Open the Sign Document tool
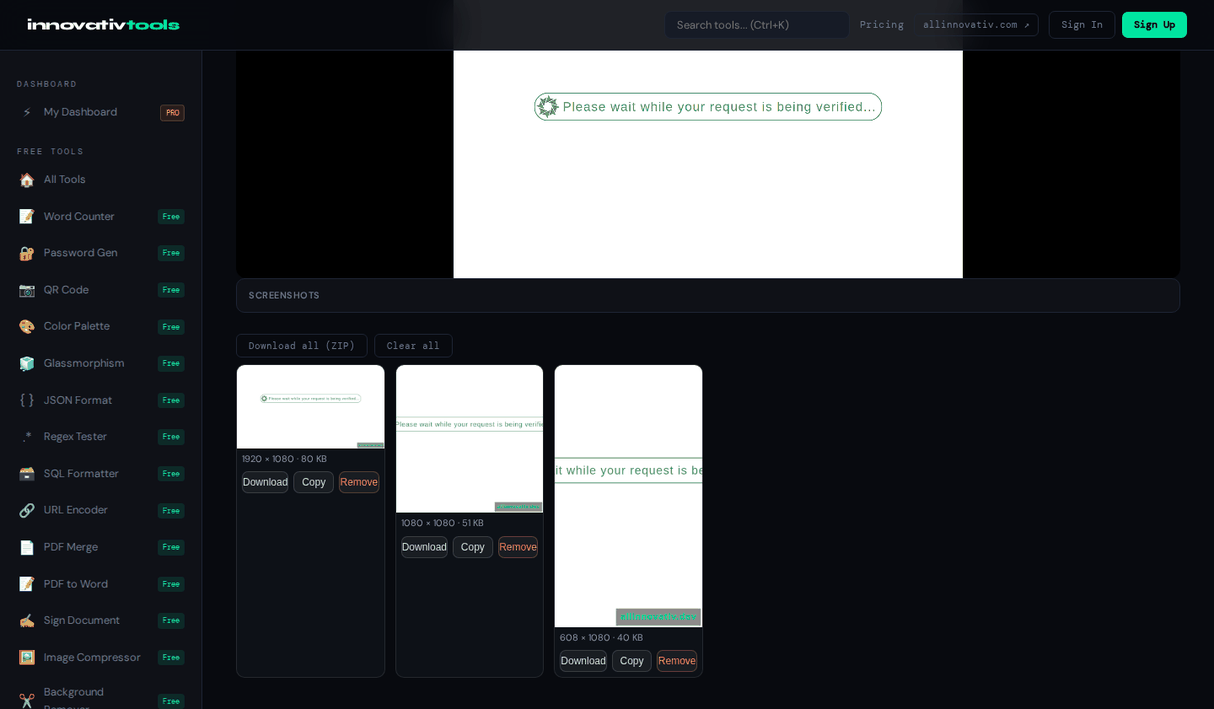This screenshot has height=709, width=1214. pos(101,621)
